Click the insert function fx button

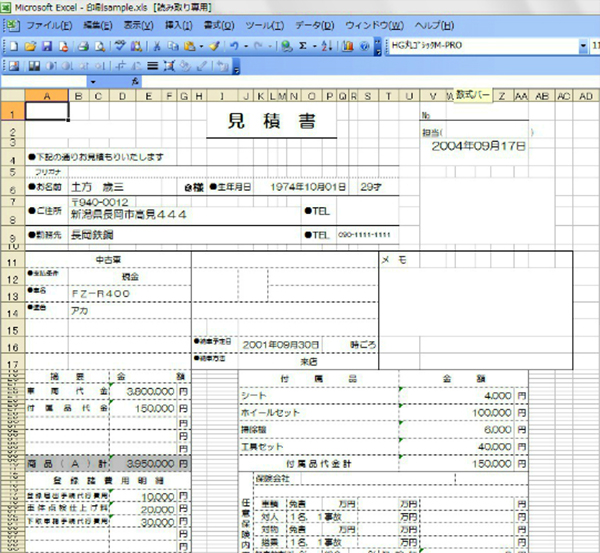click(135, 82)
